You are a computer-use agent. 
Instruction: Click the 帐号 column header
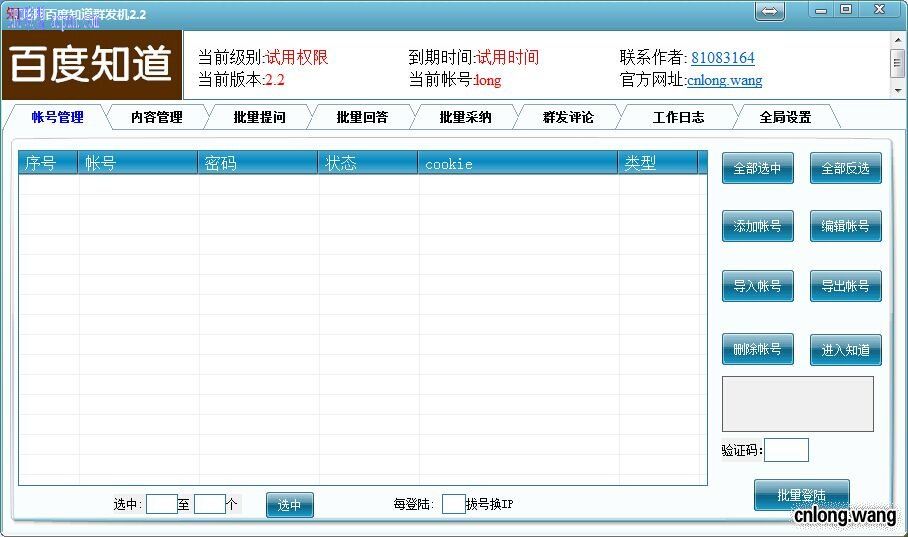pyautogui.click(x=138, y=163)
